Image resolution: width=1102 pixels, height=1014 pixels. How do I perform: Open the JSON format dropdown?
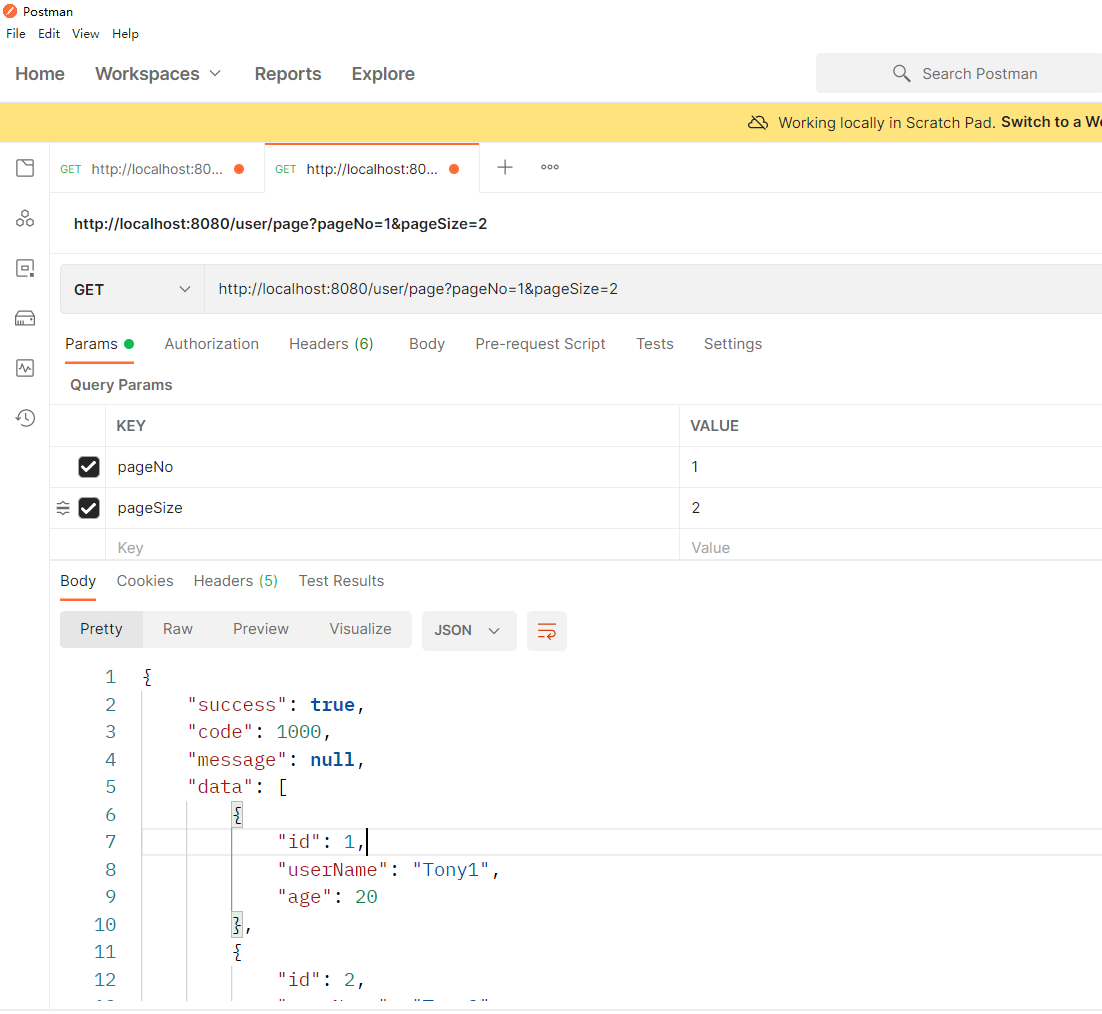[469, 631]
